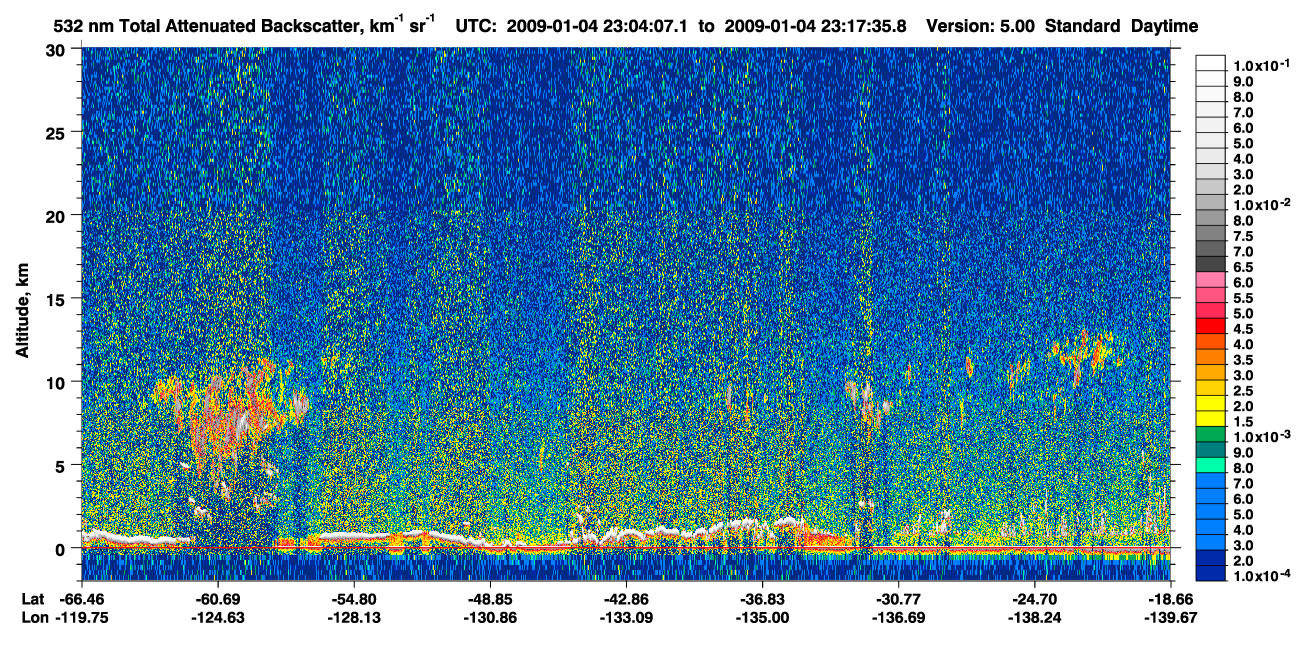Click longitude value '-119.75'
The height and width of the screenshot is (667, 1300).
point(82,618)
